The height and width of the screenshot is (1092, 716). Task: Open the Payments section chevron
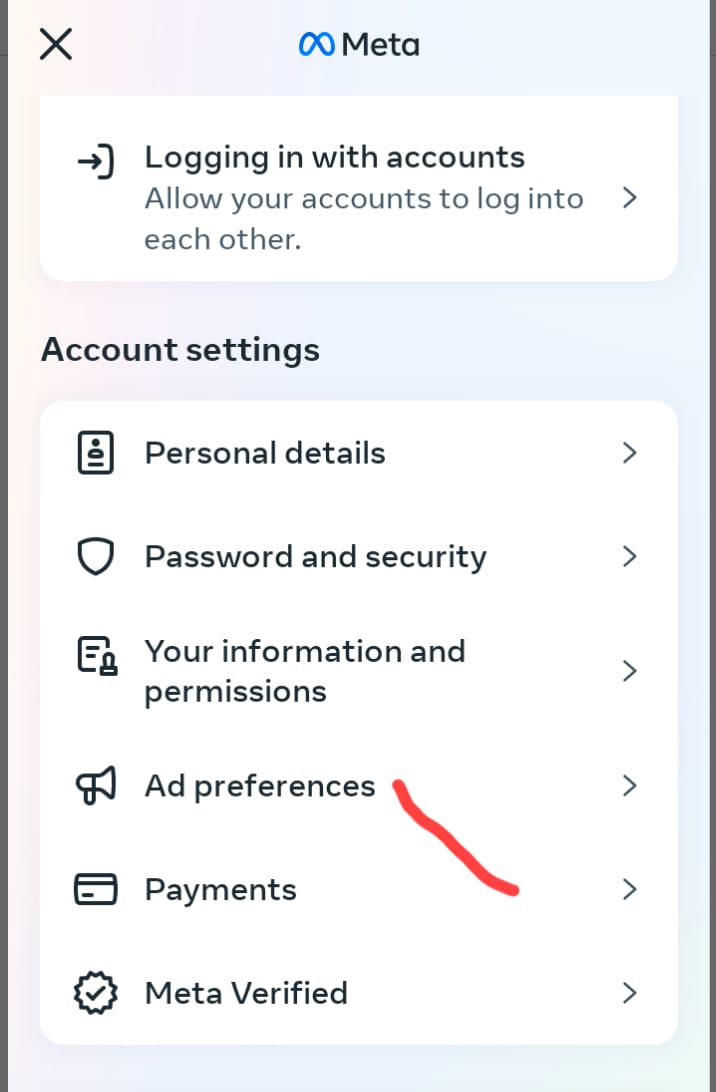[630, 889]
